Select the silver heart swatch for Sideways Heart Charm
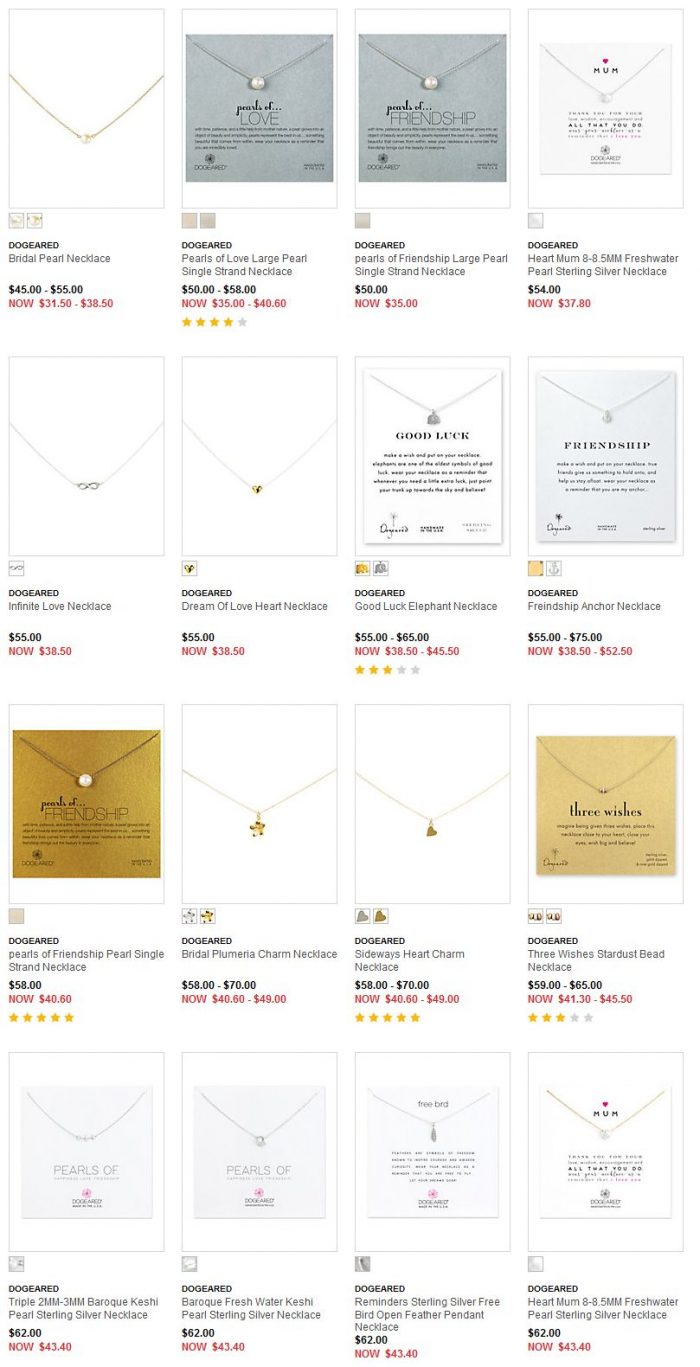The width and height of the screenshot is (700, 1367). coord(362,916)
